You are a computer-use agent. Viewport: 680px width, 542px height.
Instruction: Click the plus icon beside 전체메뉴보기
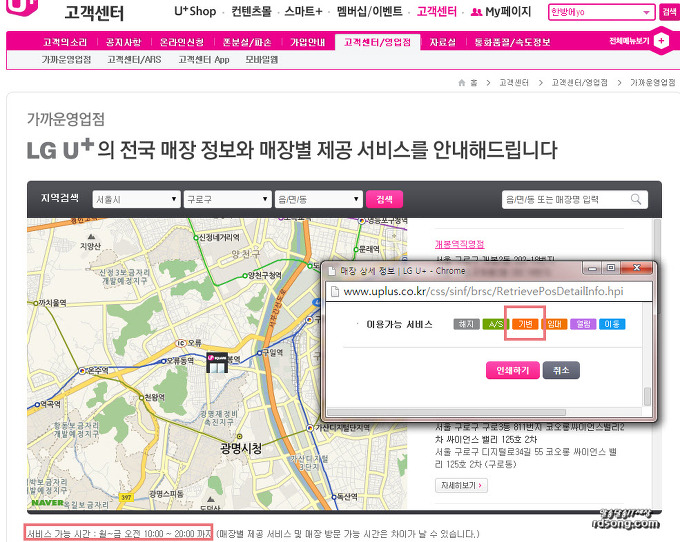pyautogui.click(x=660, y=42)
